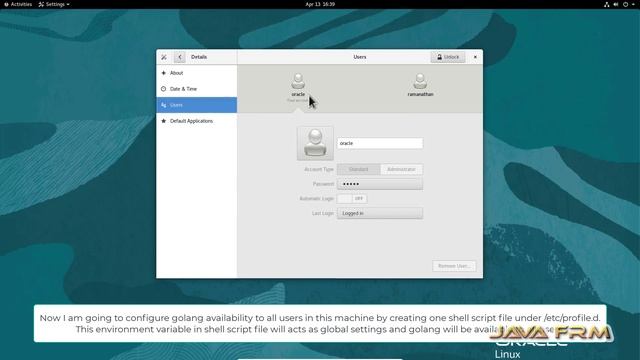Open Activities overview
The width and height of the screenshot is (640, 360).
click(x=18, y=4)
